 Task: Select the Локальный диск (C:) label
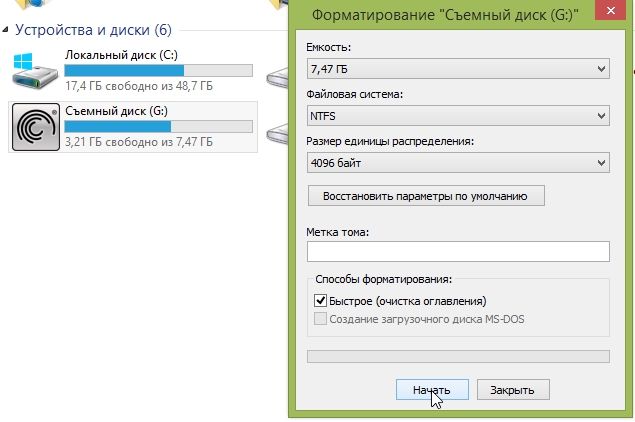(121, 55)
